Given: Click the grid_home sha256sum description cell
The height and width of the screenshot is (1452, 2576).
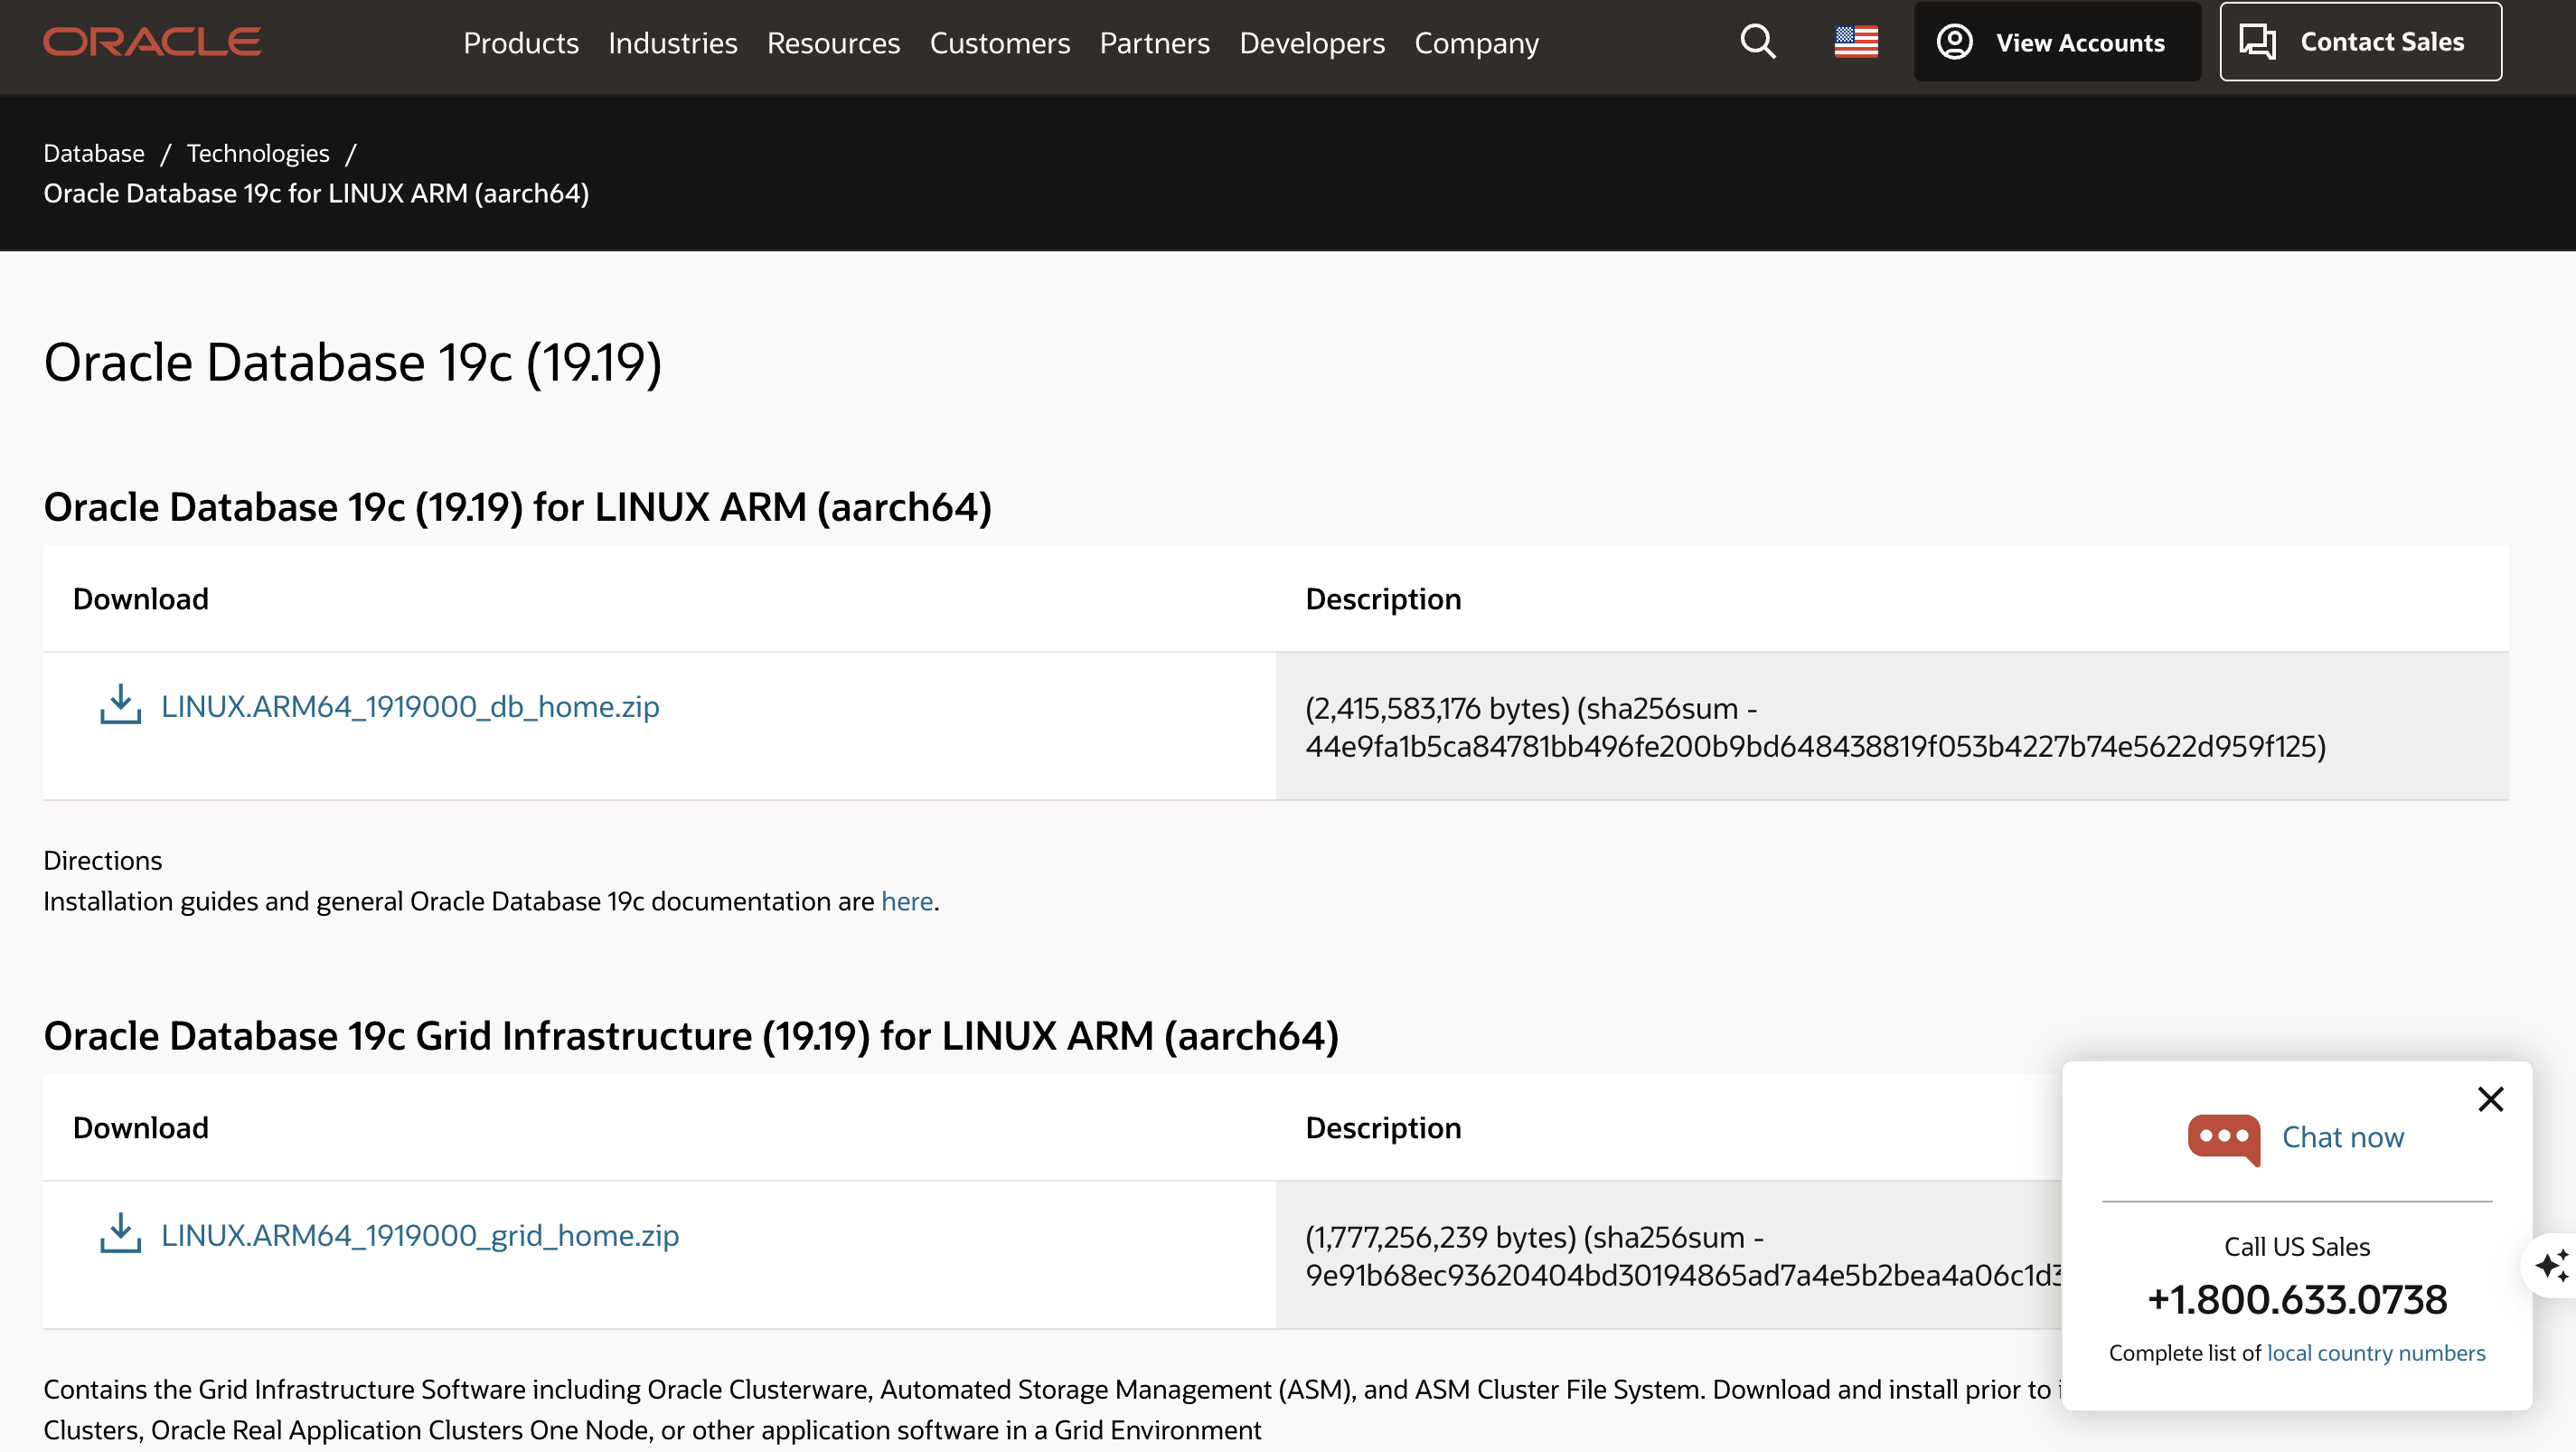Looking at the screenshot, I should pos(1669,1255).
